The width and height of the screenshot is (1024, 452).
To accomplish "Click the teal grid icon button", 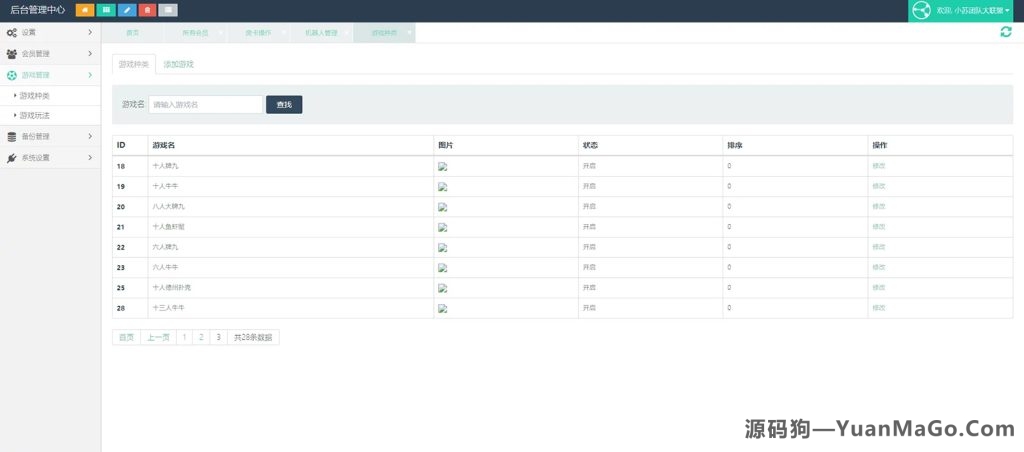I will pyautogui.click(x=106, y=10).
